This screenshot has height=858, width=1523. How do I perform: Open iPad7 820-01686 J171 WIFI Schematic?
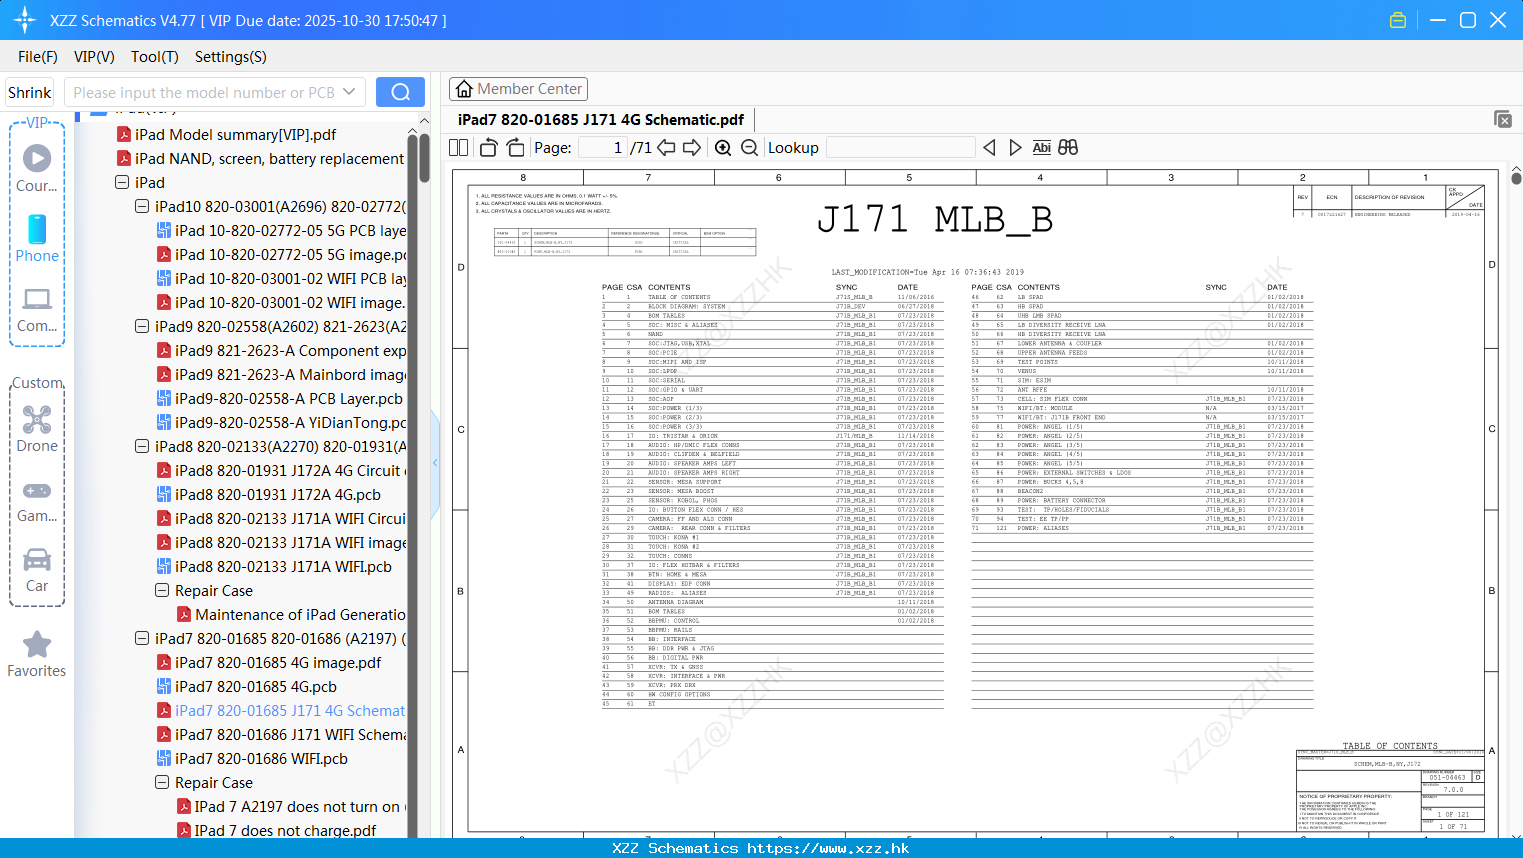tap(281, 734)
